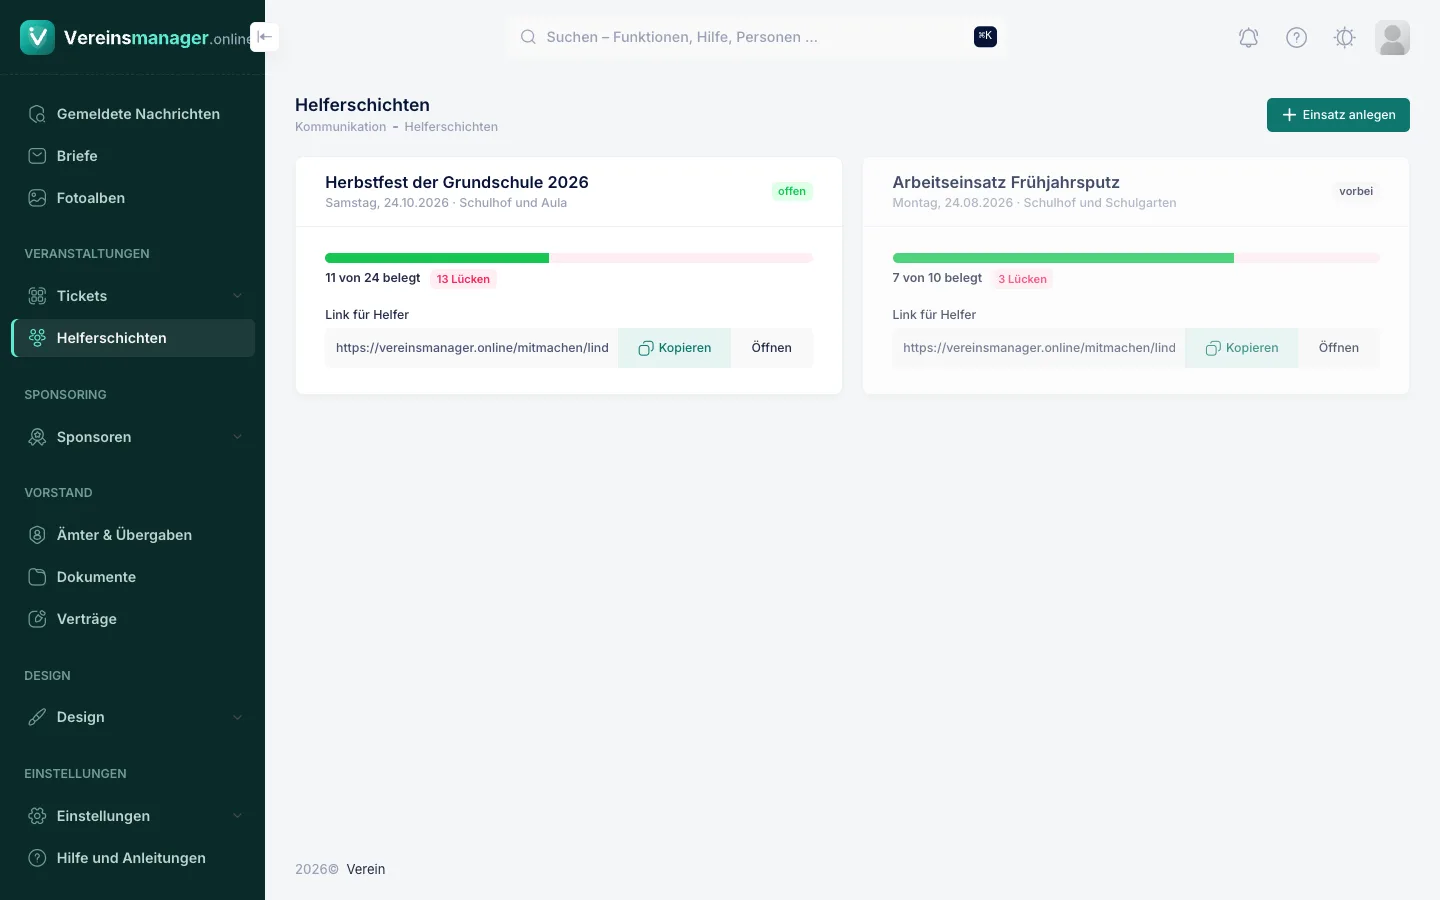Click the Herbstfest occupancy progress bar
Viewport: 1440px width, 900px height.
click(569, 258)
